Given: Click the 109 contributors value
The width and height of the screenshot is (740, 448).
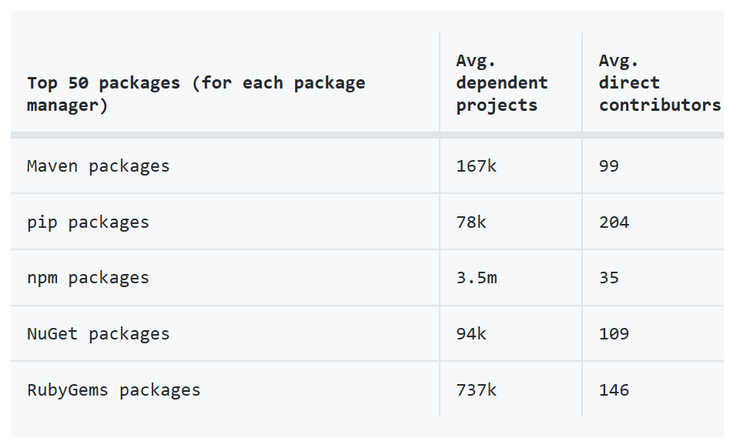Looking at the screenshot, I should point(614,334).
